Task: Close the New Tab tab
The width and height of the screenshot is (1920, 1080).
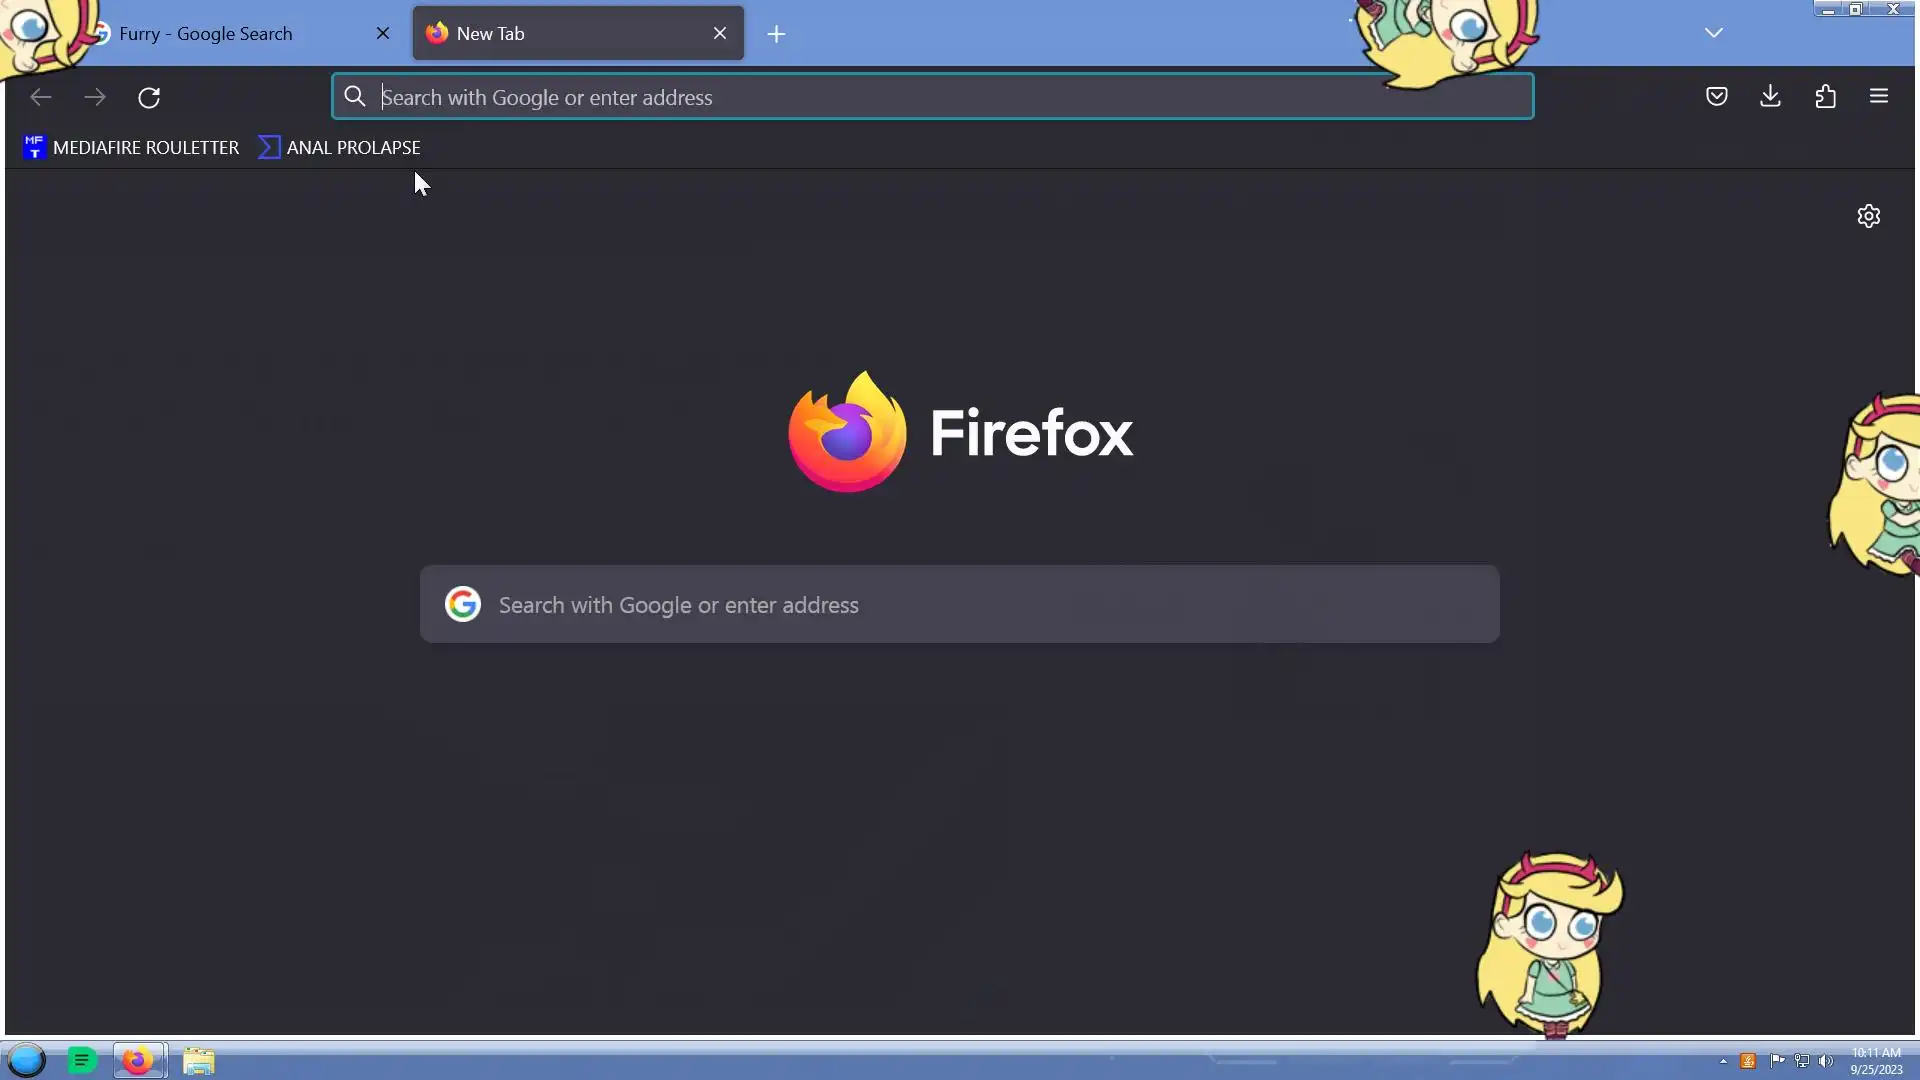Action: pyautogui.click(x=720, y=33)
